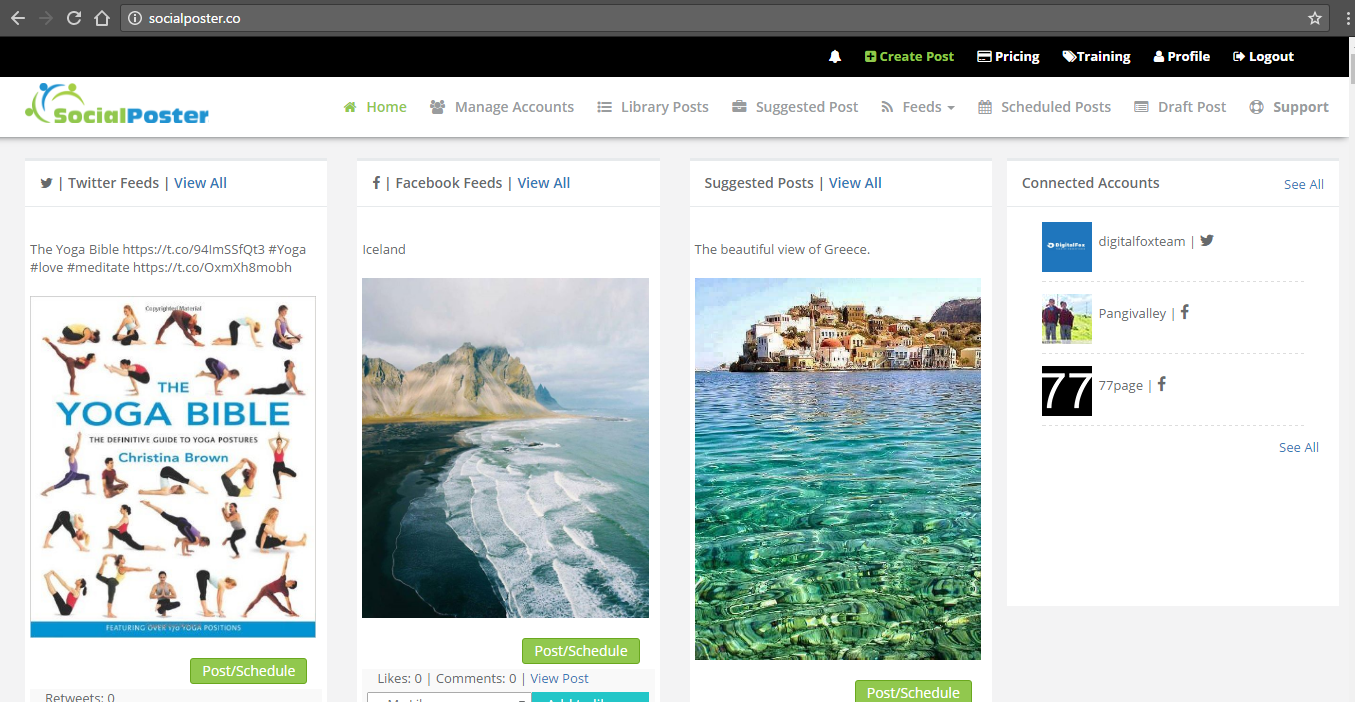Click View All in Suggested Posts
The height and width of the screenshot is (702, 1355).
[855, 182]
